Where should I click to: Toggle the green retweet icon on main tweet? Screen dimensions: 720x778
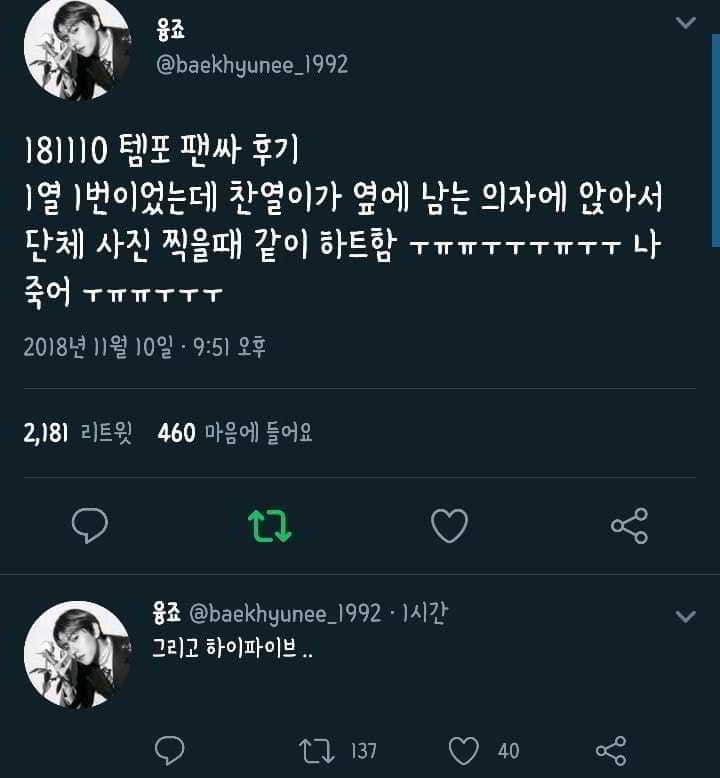tap(269, 525)
